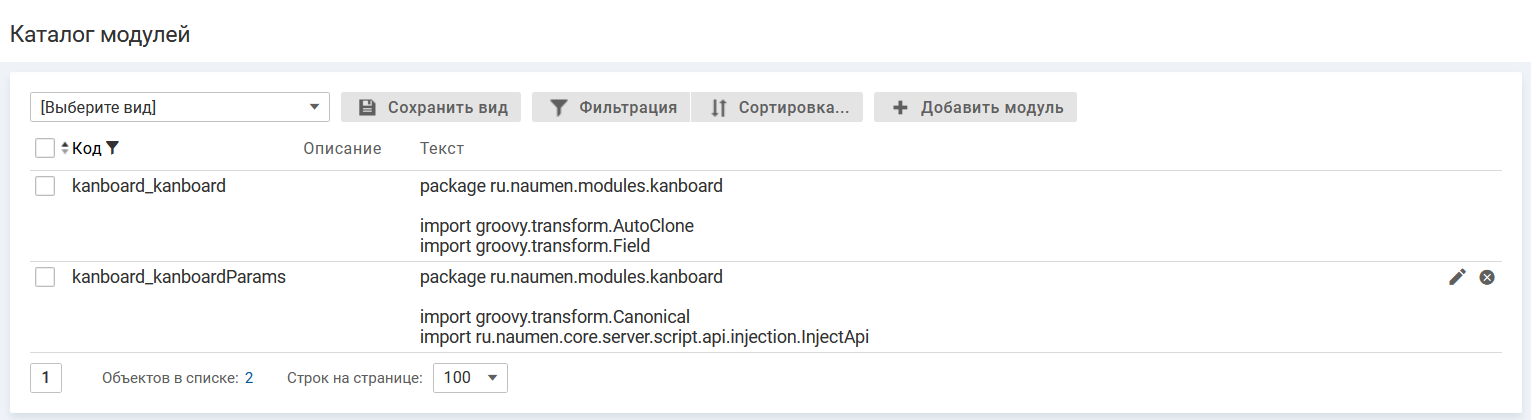This screenshot has width=1531, height=420.
Task: Click the pencil edit icon for kanboard_kanboardParams
Action: [1457, 277]
